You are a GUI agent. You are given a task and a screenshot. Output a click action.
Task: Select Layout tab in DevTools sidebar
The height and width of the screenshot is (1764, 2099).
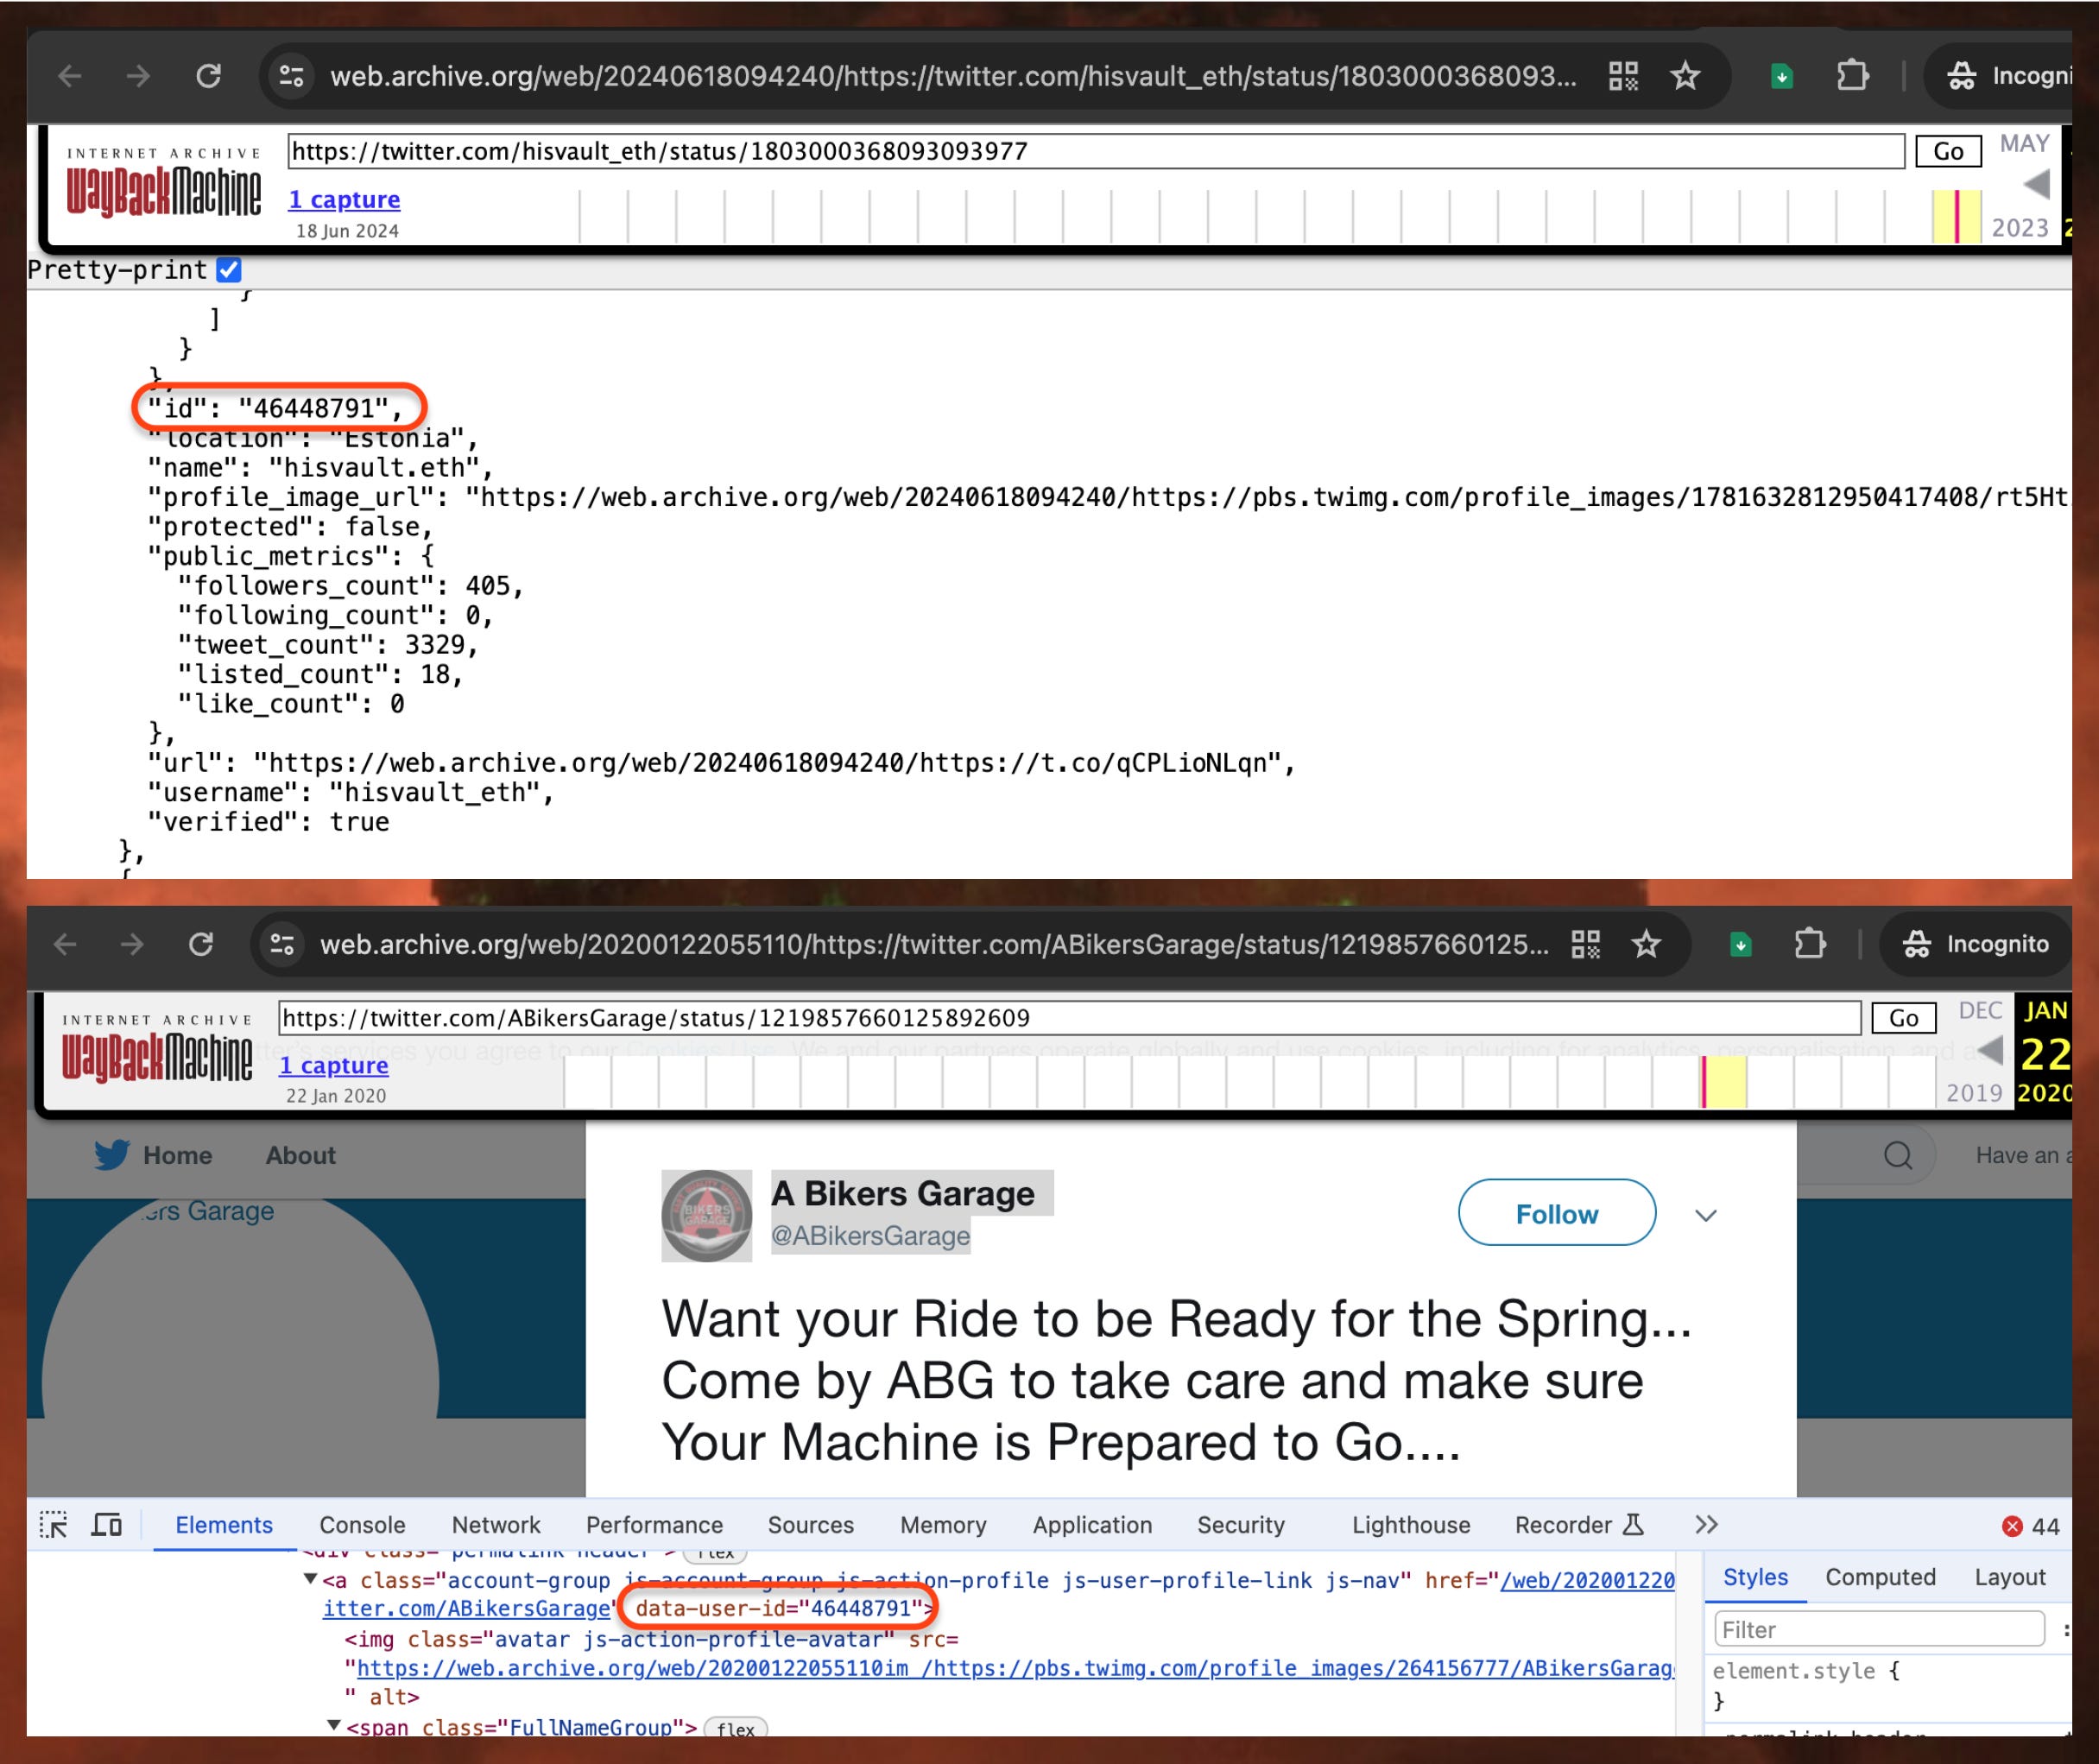point(2009,1577)
